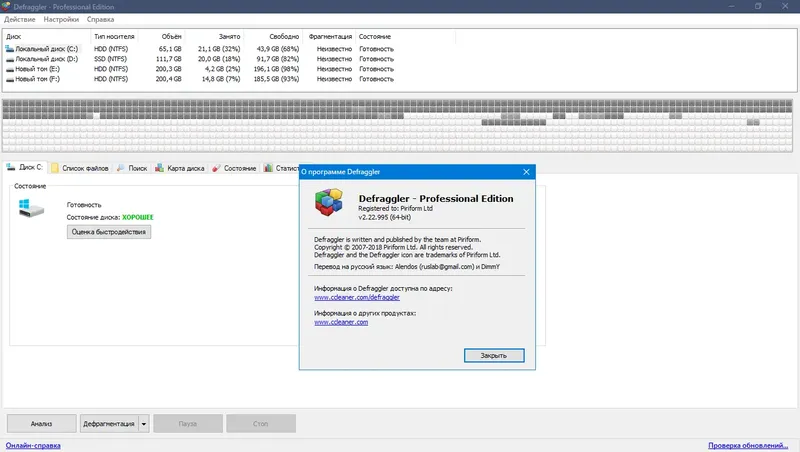Screen dimensions: 800x452
Task: Sort by the Состояние column header
Action: click(374, 37)
